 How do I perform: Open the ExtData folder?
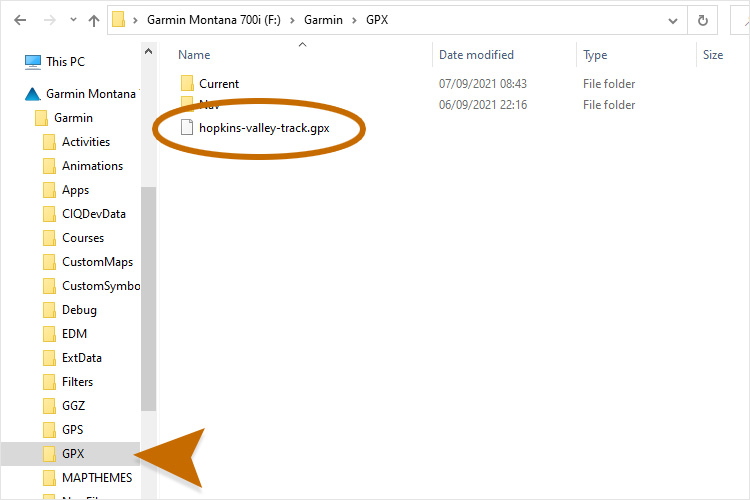[x=82, y=357]
